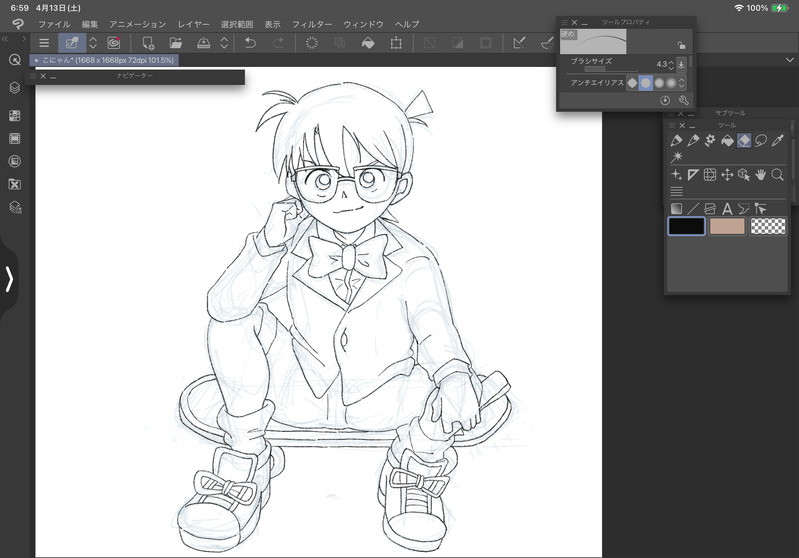
Task: Expand the arrows next to edit mode button
Action: [93, 43]
